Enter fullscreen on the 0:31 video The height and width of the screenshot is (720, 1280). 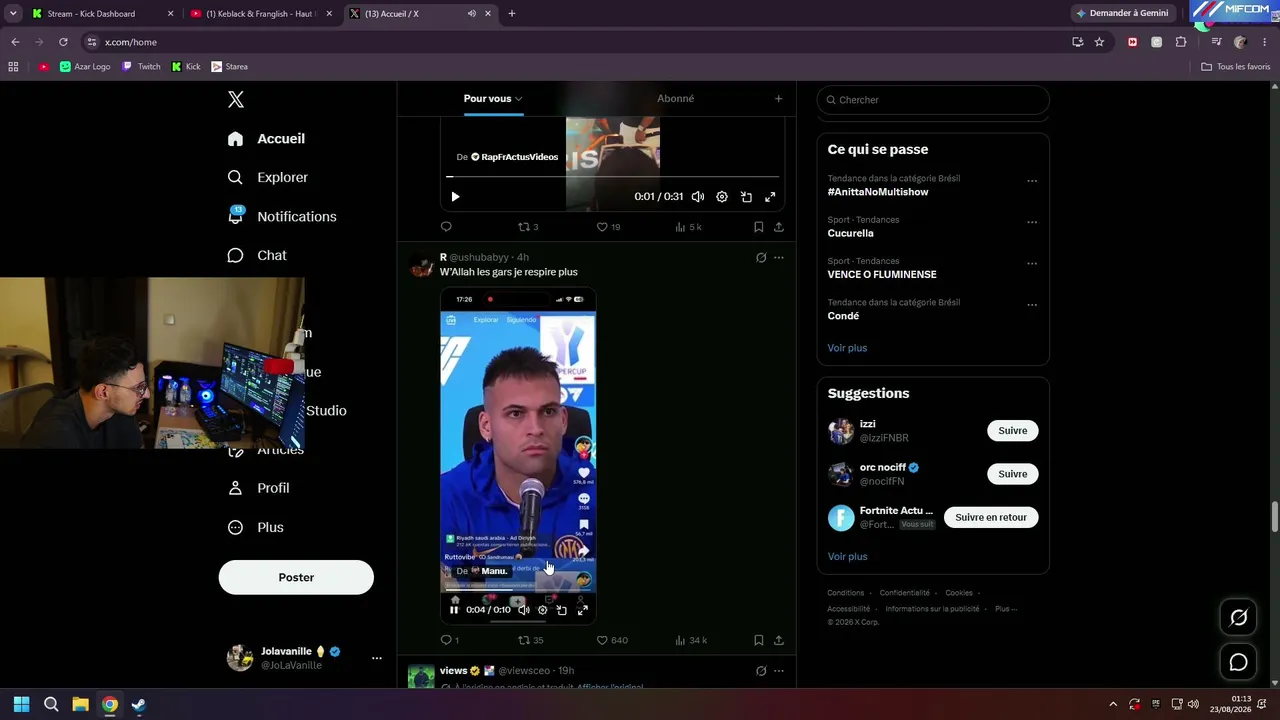pos(770,197)
